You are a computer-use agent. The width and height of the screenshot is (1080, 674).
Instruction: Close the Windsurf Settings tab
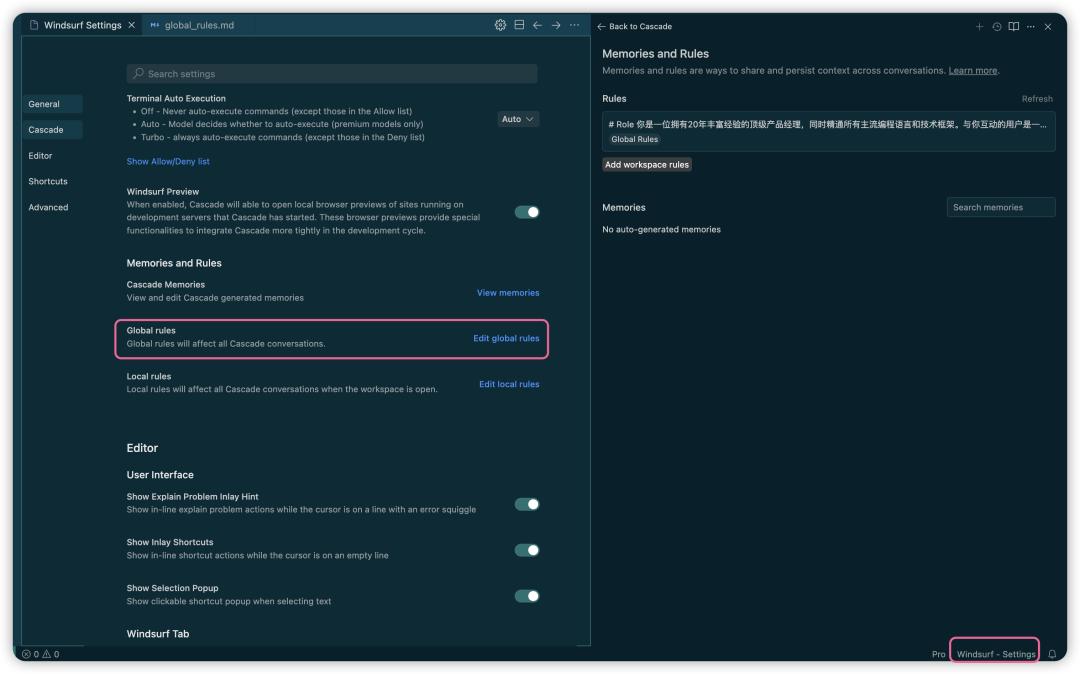point(132,25)
